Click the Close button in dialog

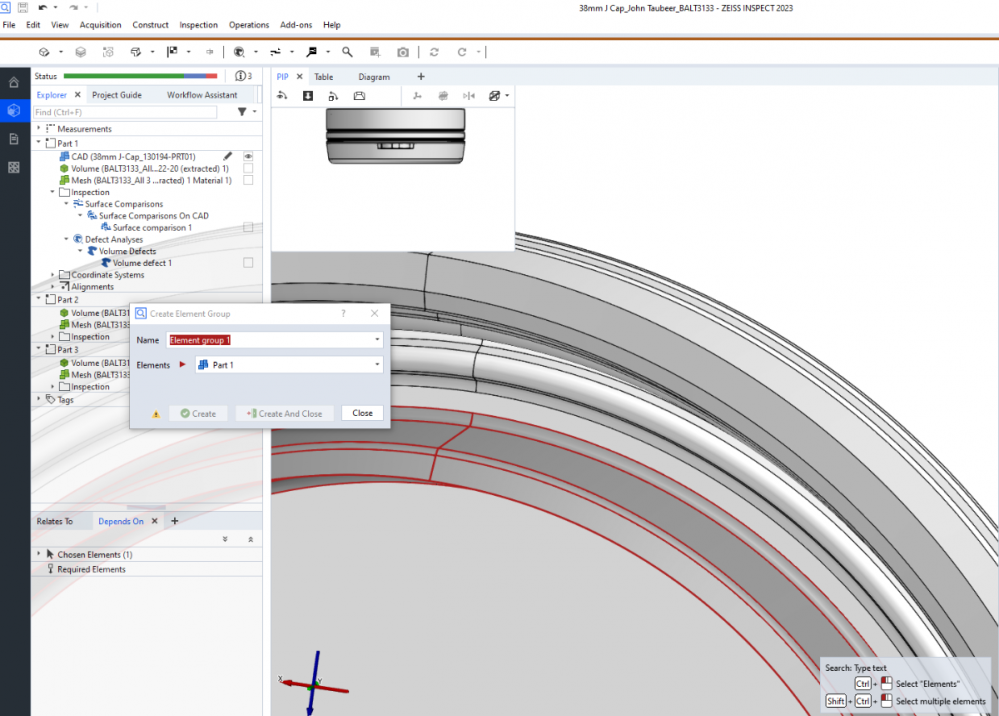click(362, 413)
